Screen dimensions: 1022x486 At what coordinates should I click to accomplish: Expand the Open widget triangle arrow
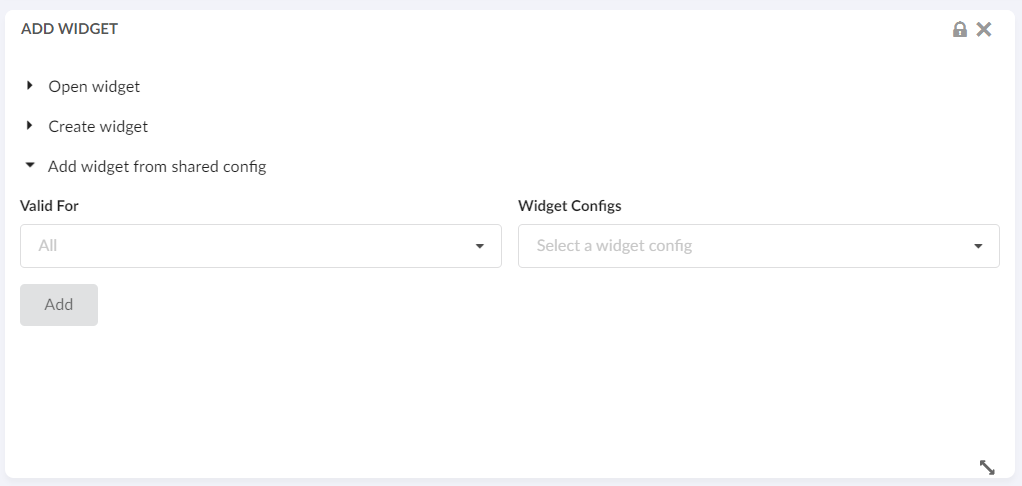coord(30,86)
